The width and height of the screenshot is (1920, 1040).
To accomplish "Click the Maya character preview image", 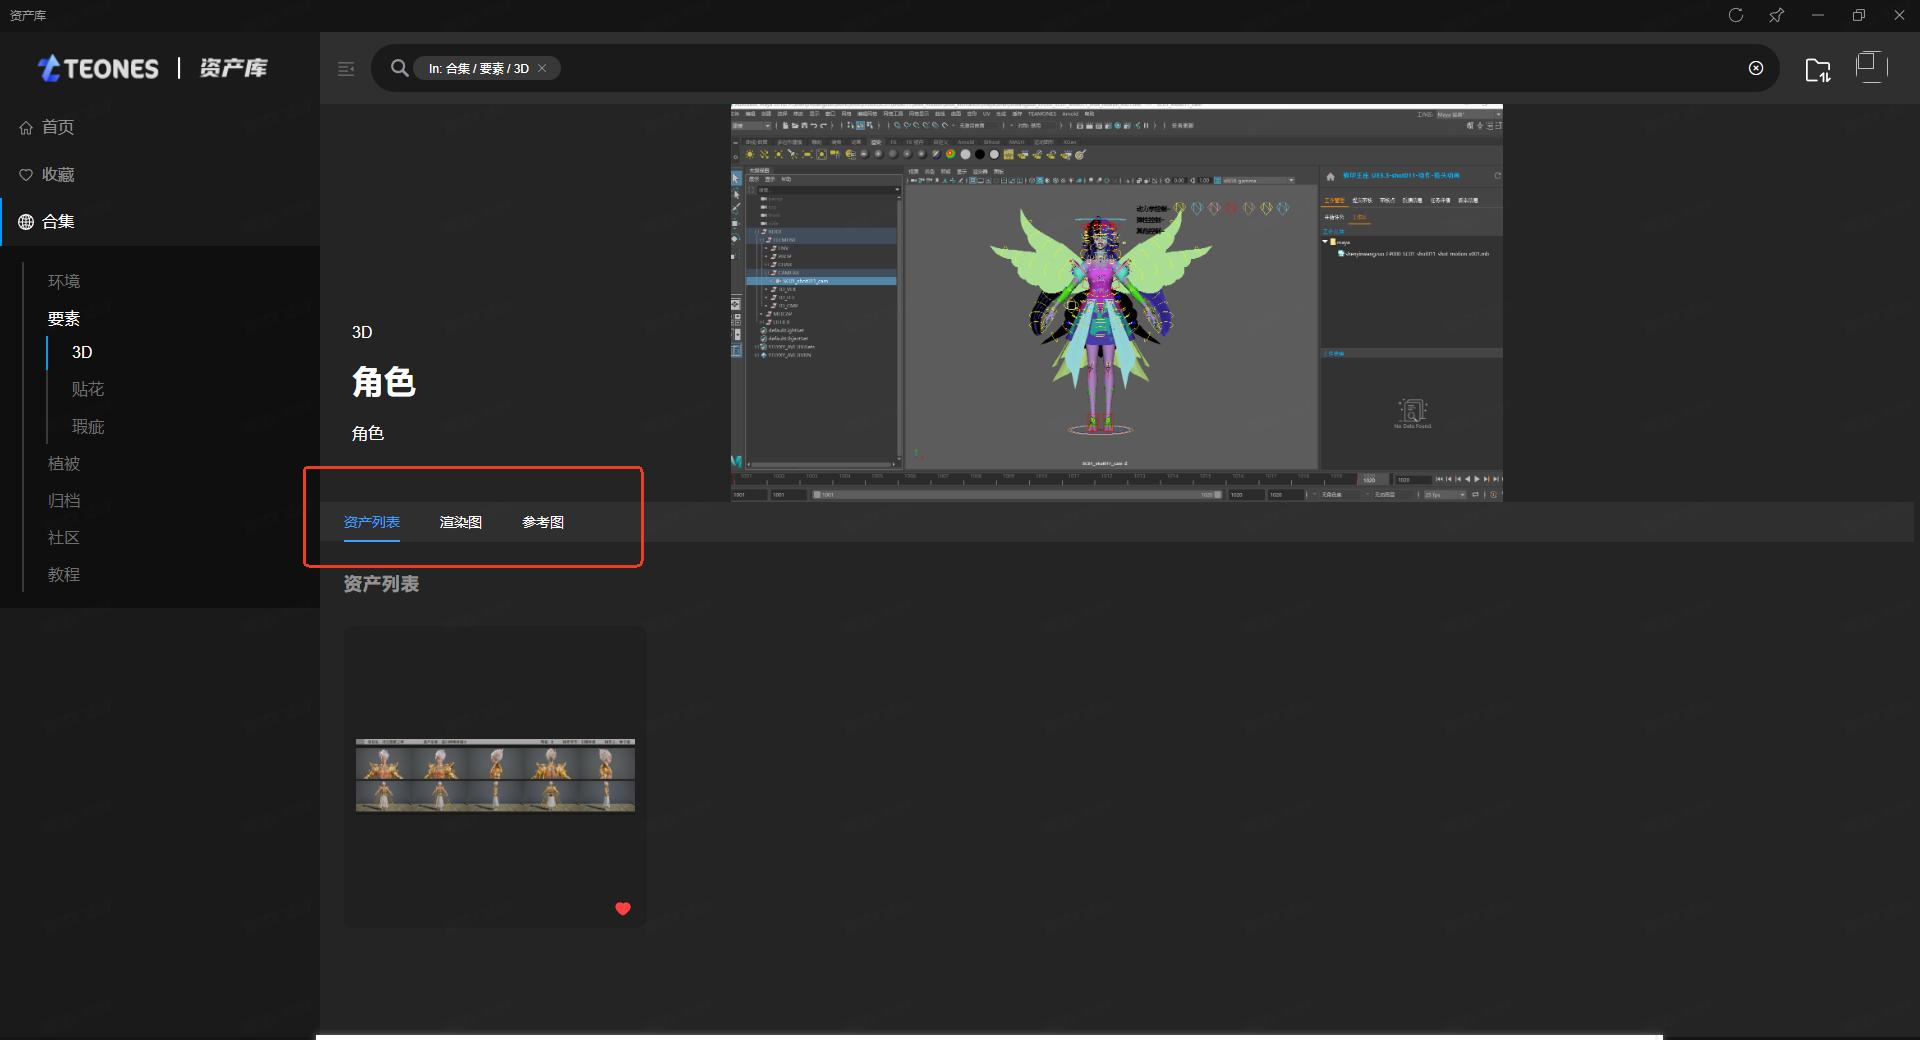I will click(x=1116, y=302).
